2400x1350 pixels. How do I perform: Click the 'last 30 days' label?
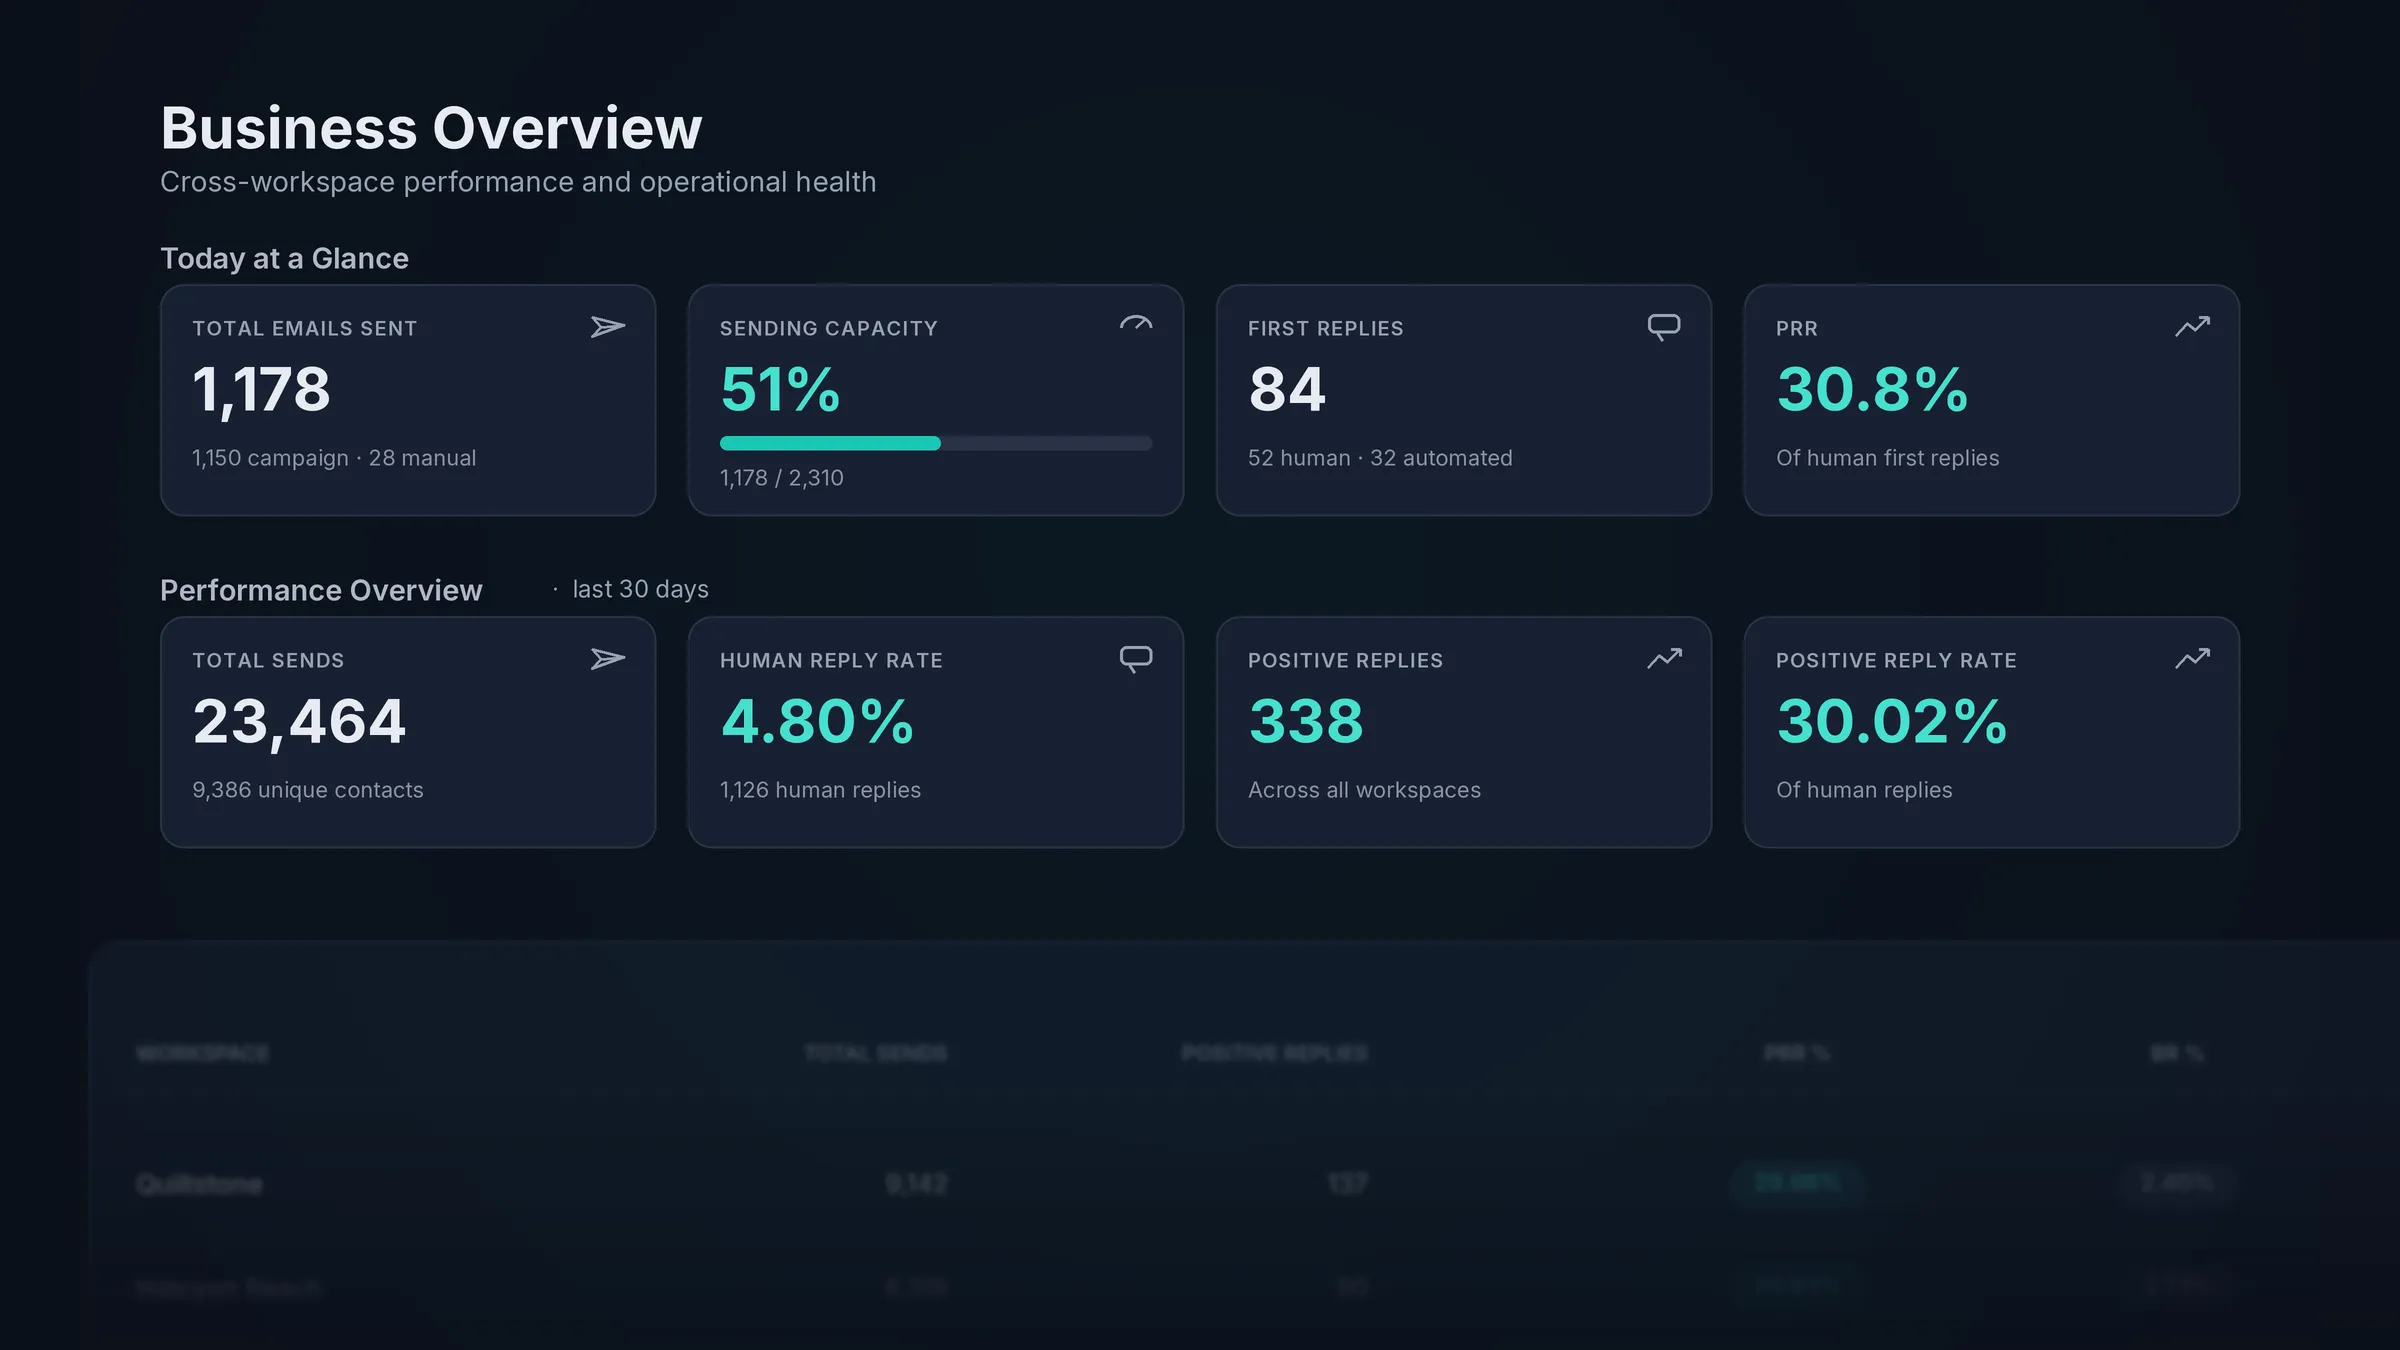pos(640,589)
